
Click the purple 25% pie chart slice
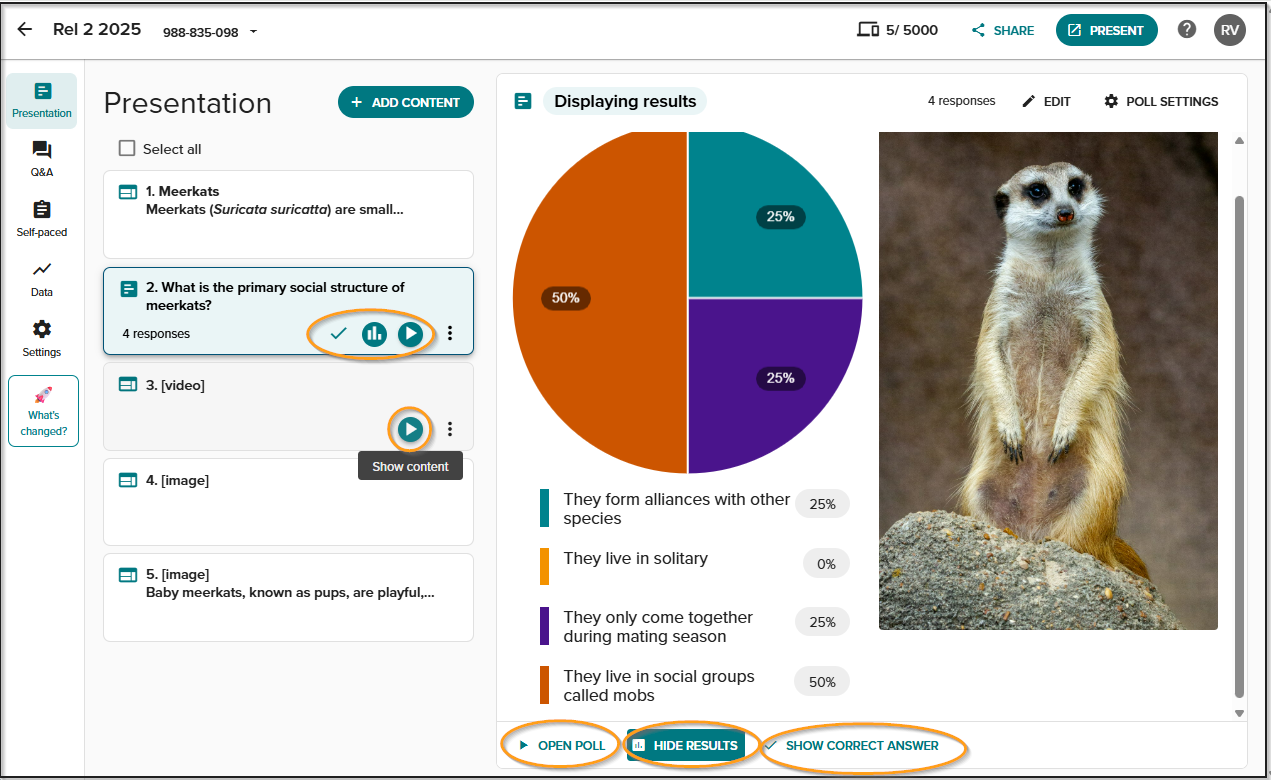(775, 386)
